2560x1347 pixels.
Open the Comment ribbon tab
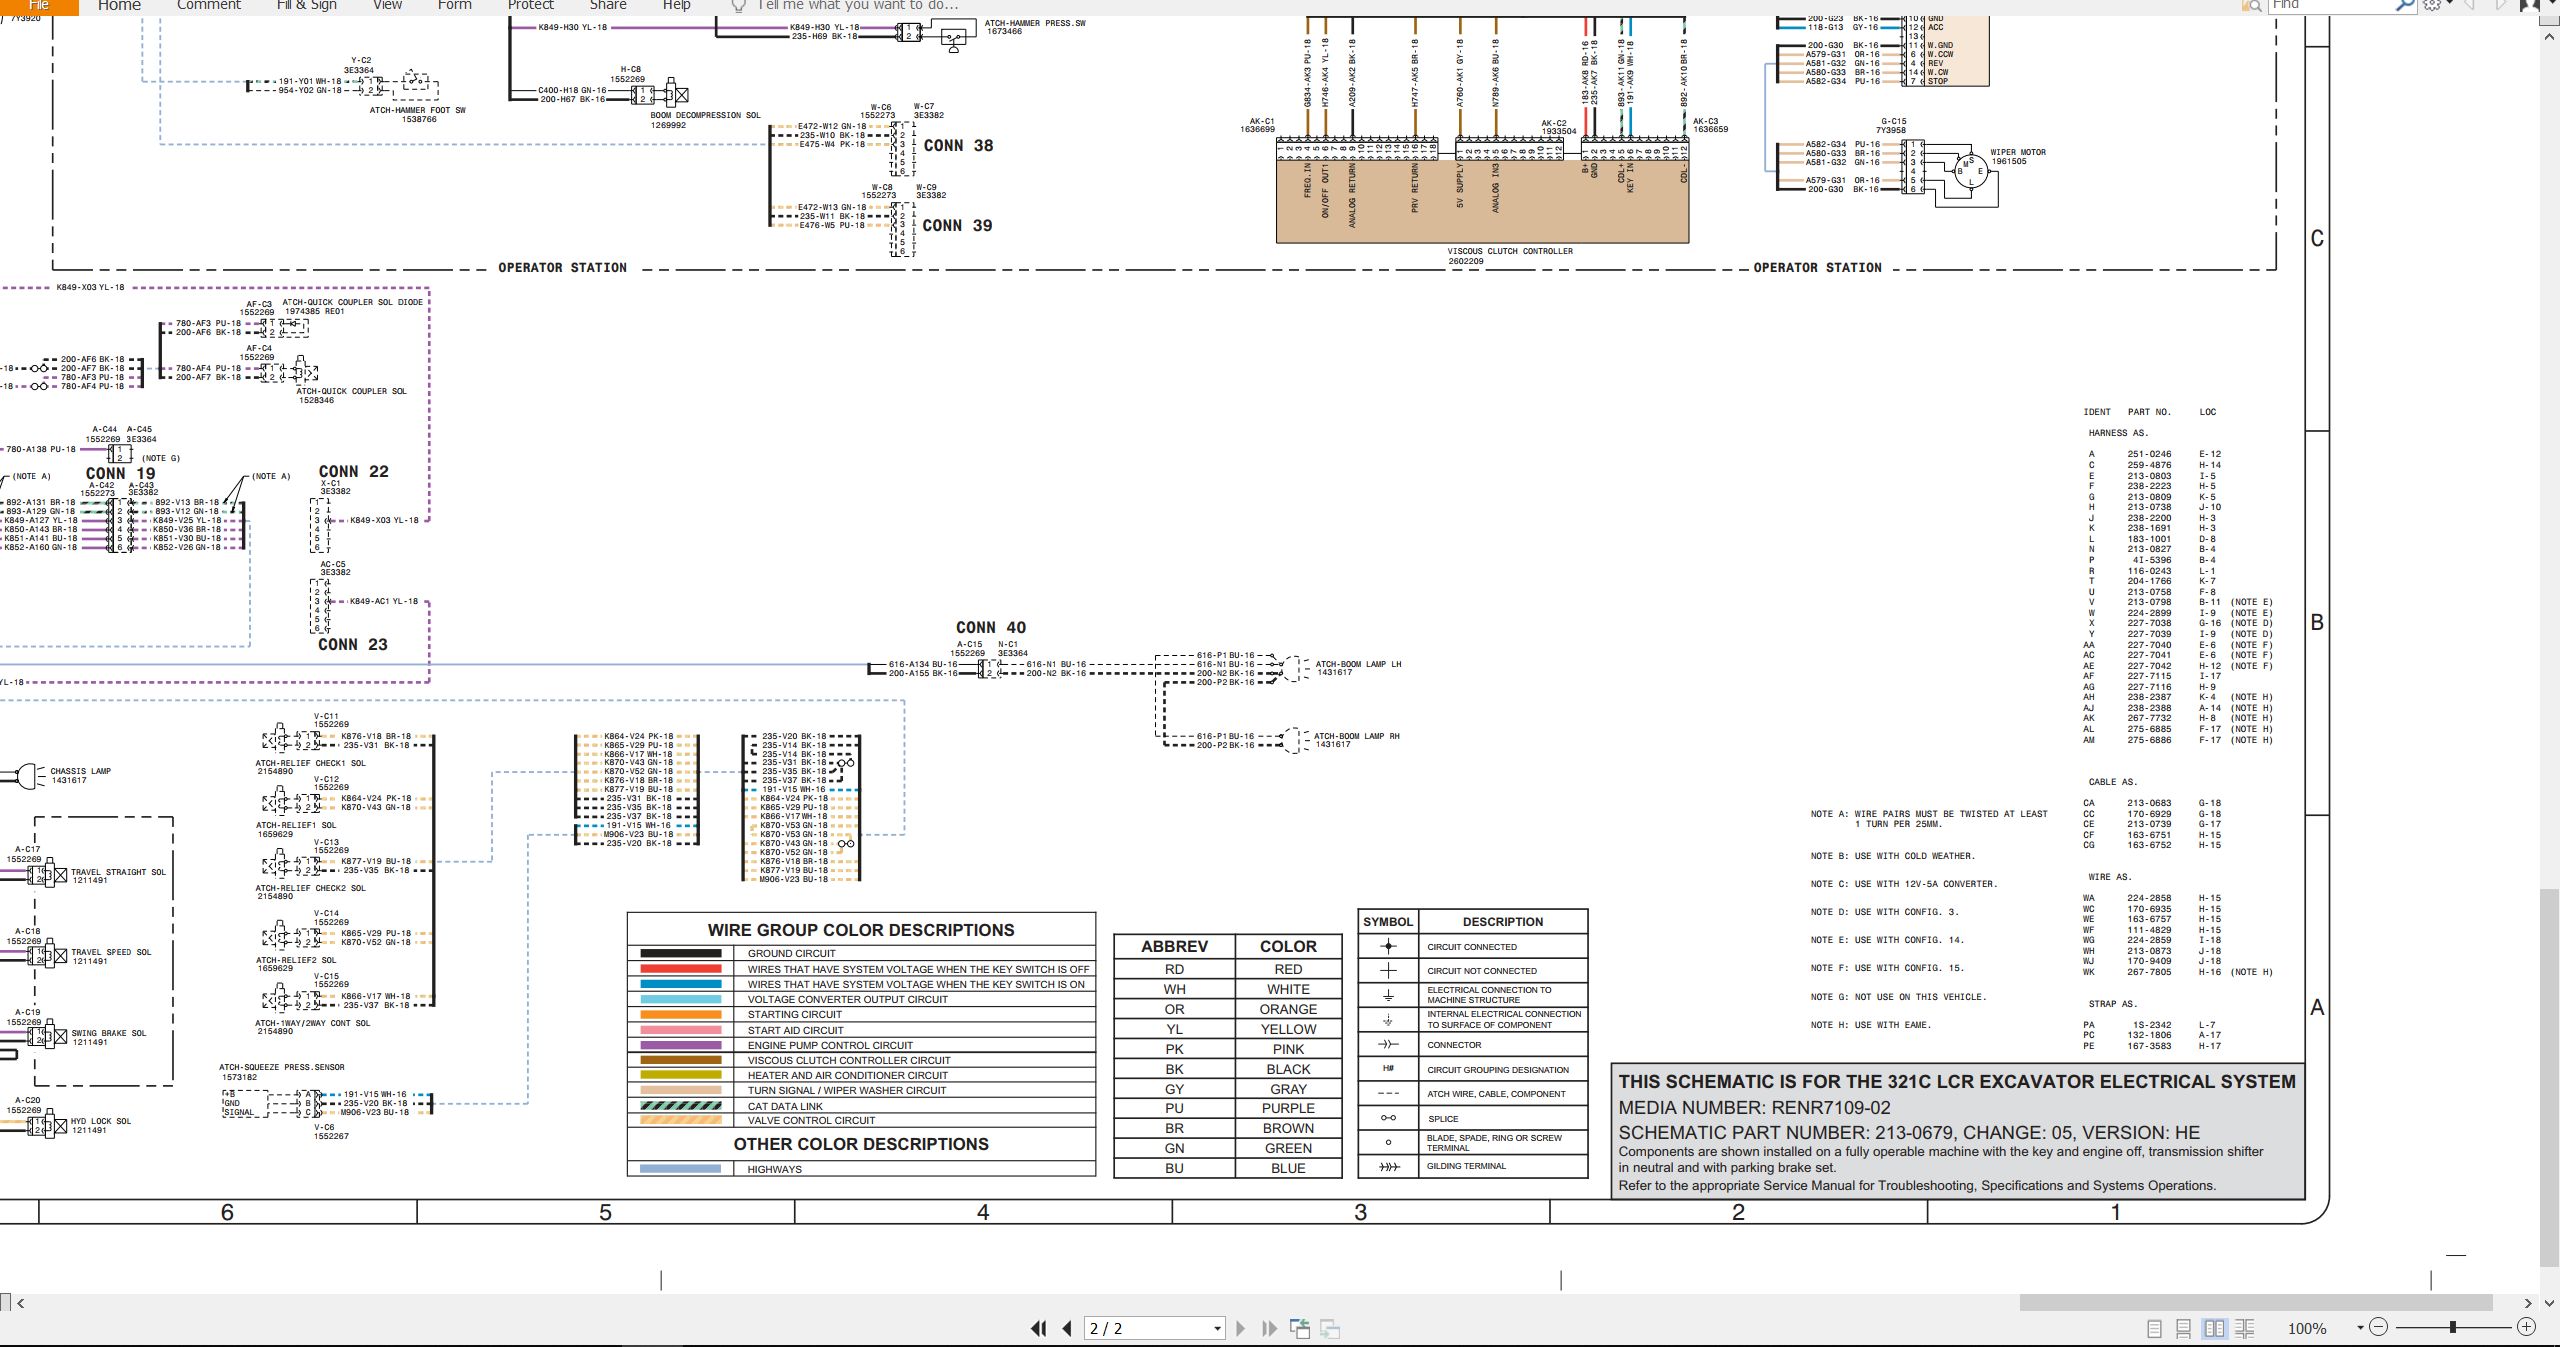tap(209, 5)
